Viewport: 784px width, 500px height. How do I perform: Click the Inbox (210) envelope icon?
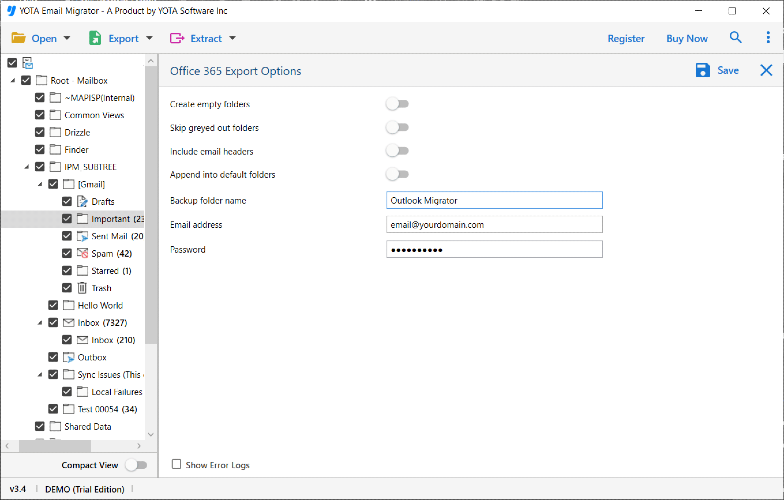(82, 340)
